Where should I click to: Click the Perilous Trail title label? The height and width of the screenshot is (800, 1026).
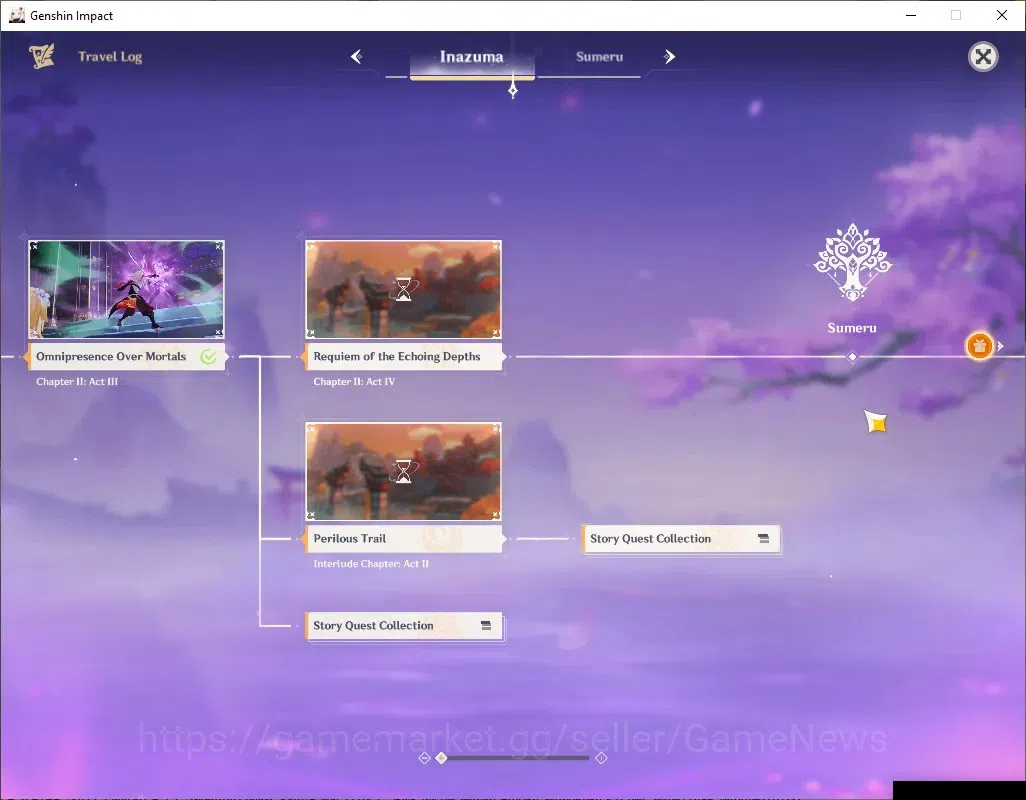(349, 538)
